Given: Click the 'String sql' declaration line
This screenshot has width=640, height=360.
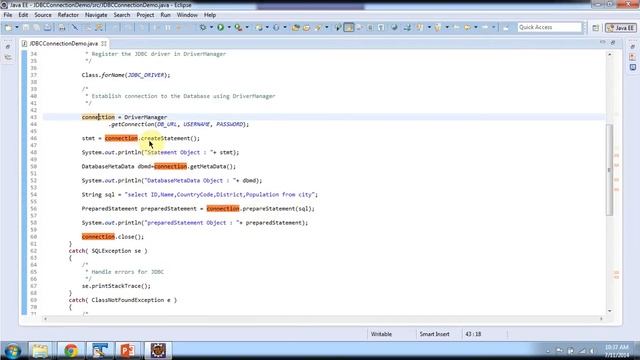Looking at the screenshot, I should click(200, 195).
